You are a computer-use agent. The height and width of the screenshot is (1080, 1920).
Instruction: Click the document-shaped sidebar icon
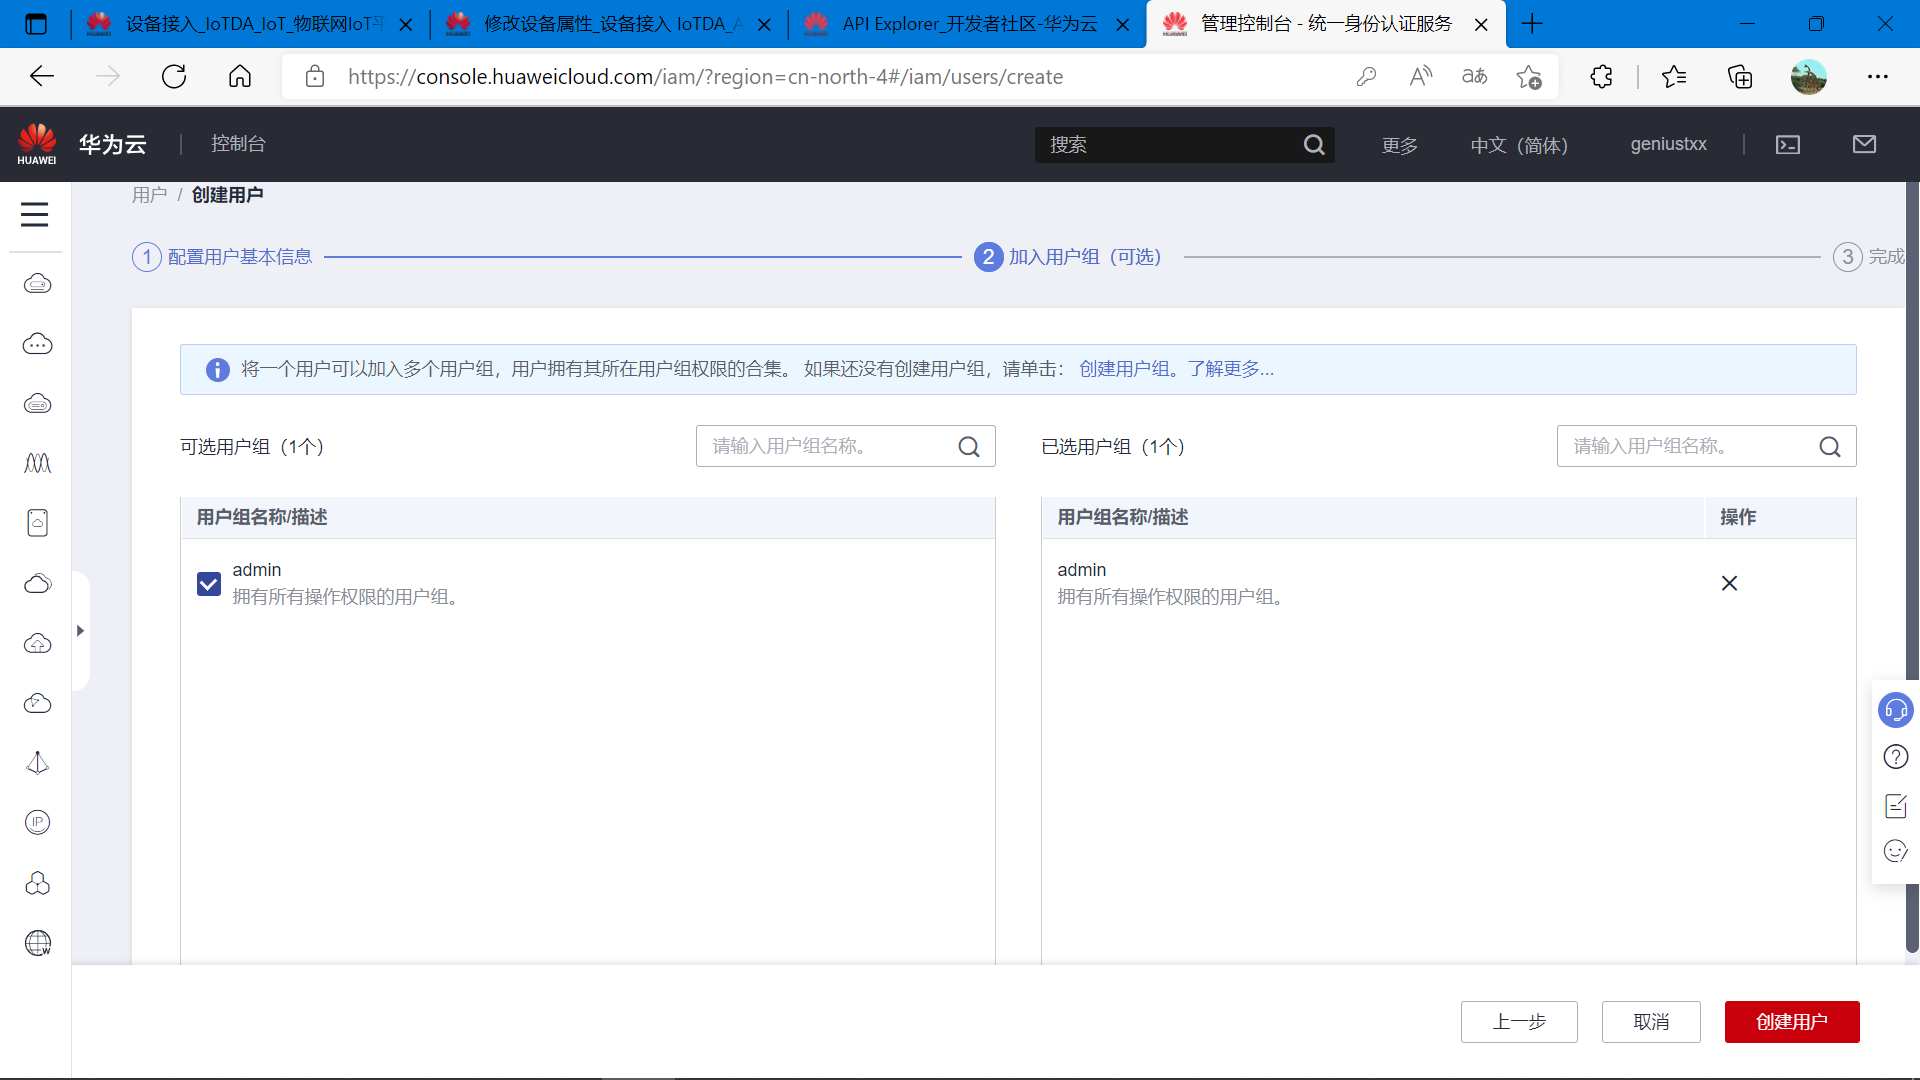(x=38, y=523)
